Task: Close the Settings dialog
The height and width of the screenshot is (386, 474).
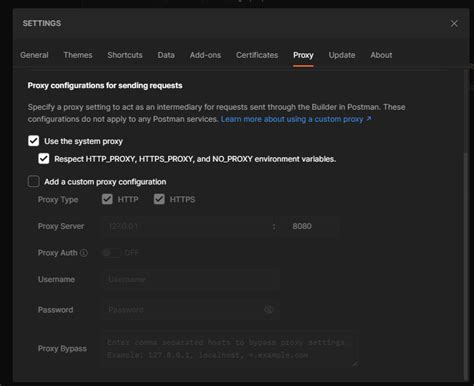Action: coord(454,24)
